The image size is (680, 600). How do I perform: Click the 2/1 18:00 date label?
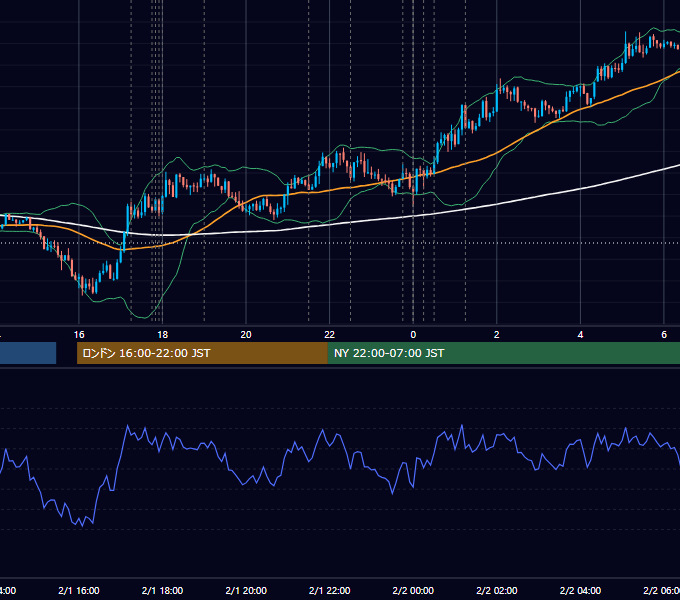(162, 590)
